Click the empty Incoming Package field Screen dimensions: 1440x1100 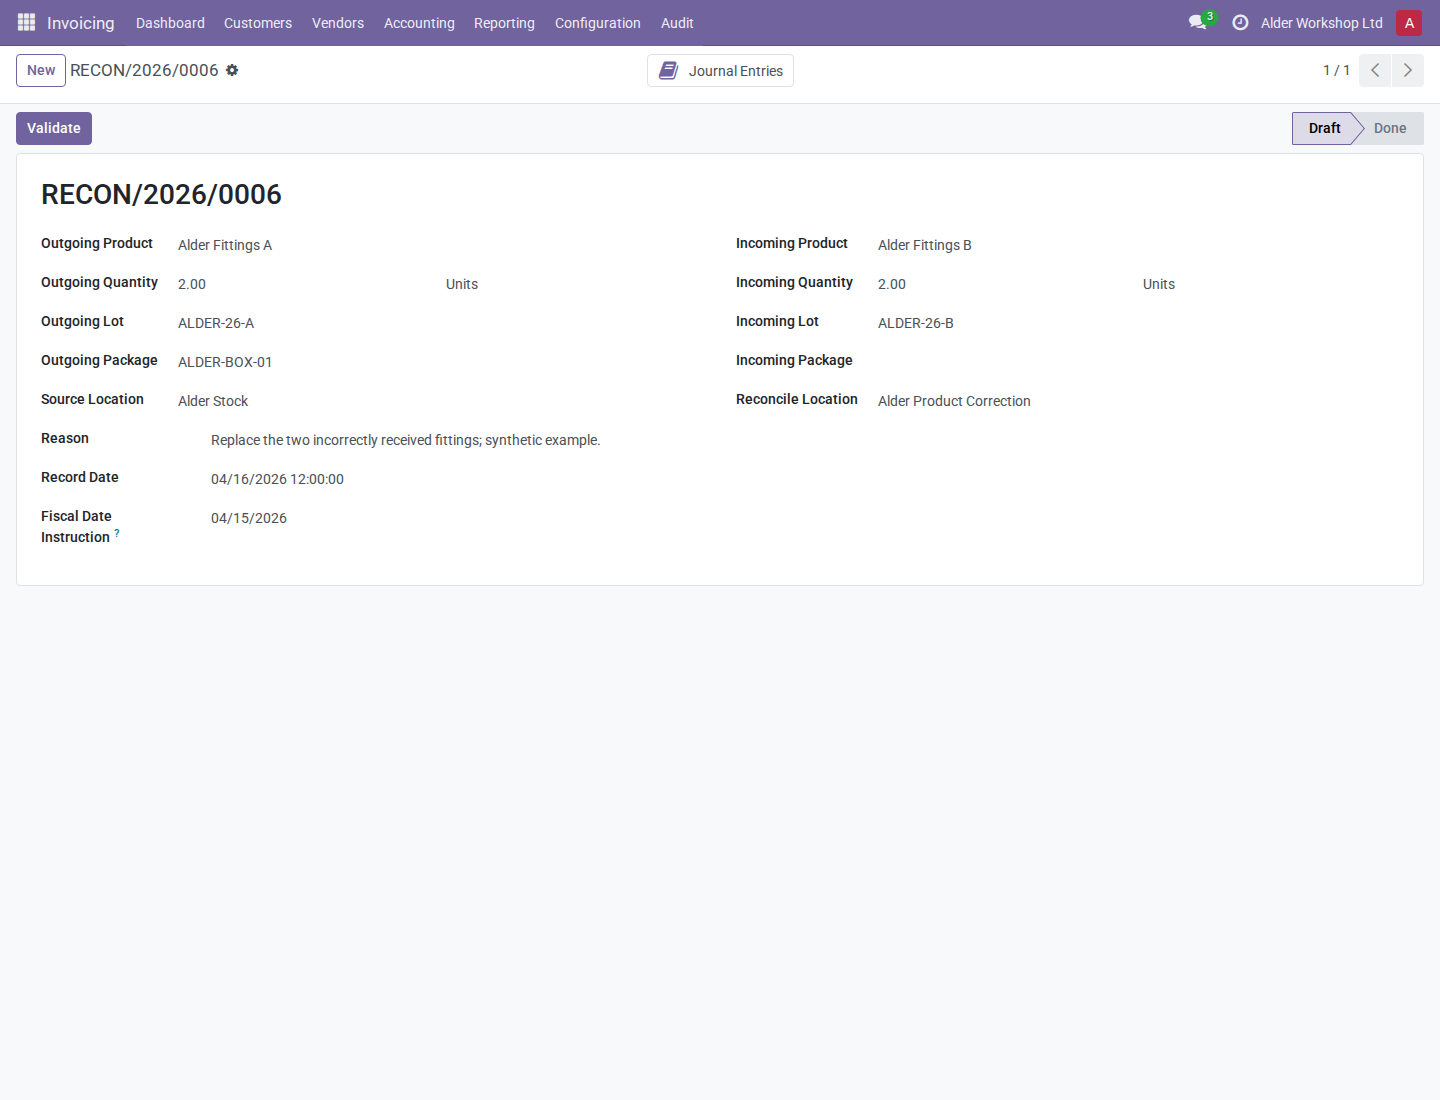[x=1138, y=362]
